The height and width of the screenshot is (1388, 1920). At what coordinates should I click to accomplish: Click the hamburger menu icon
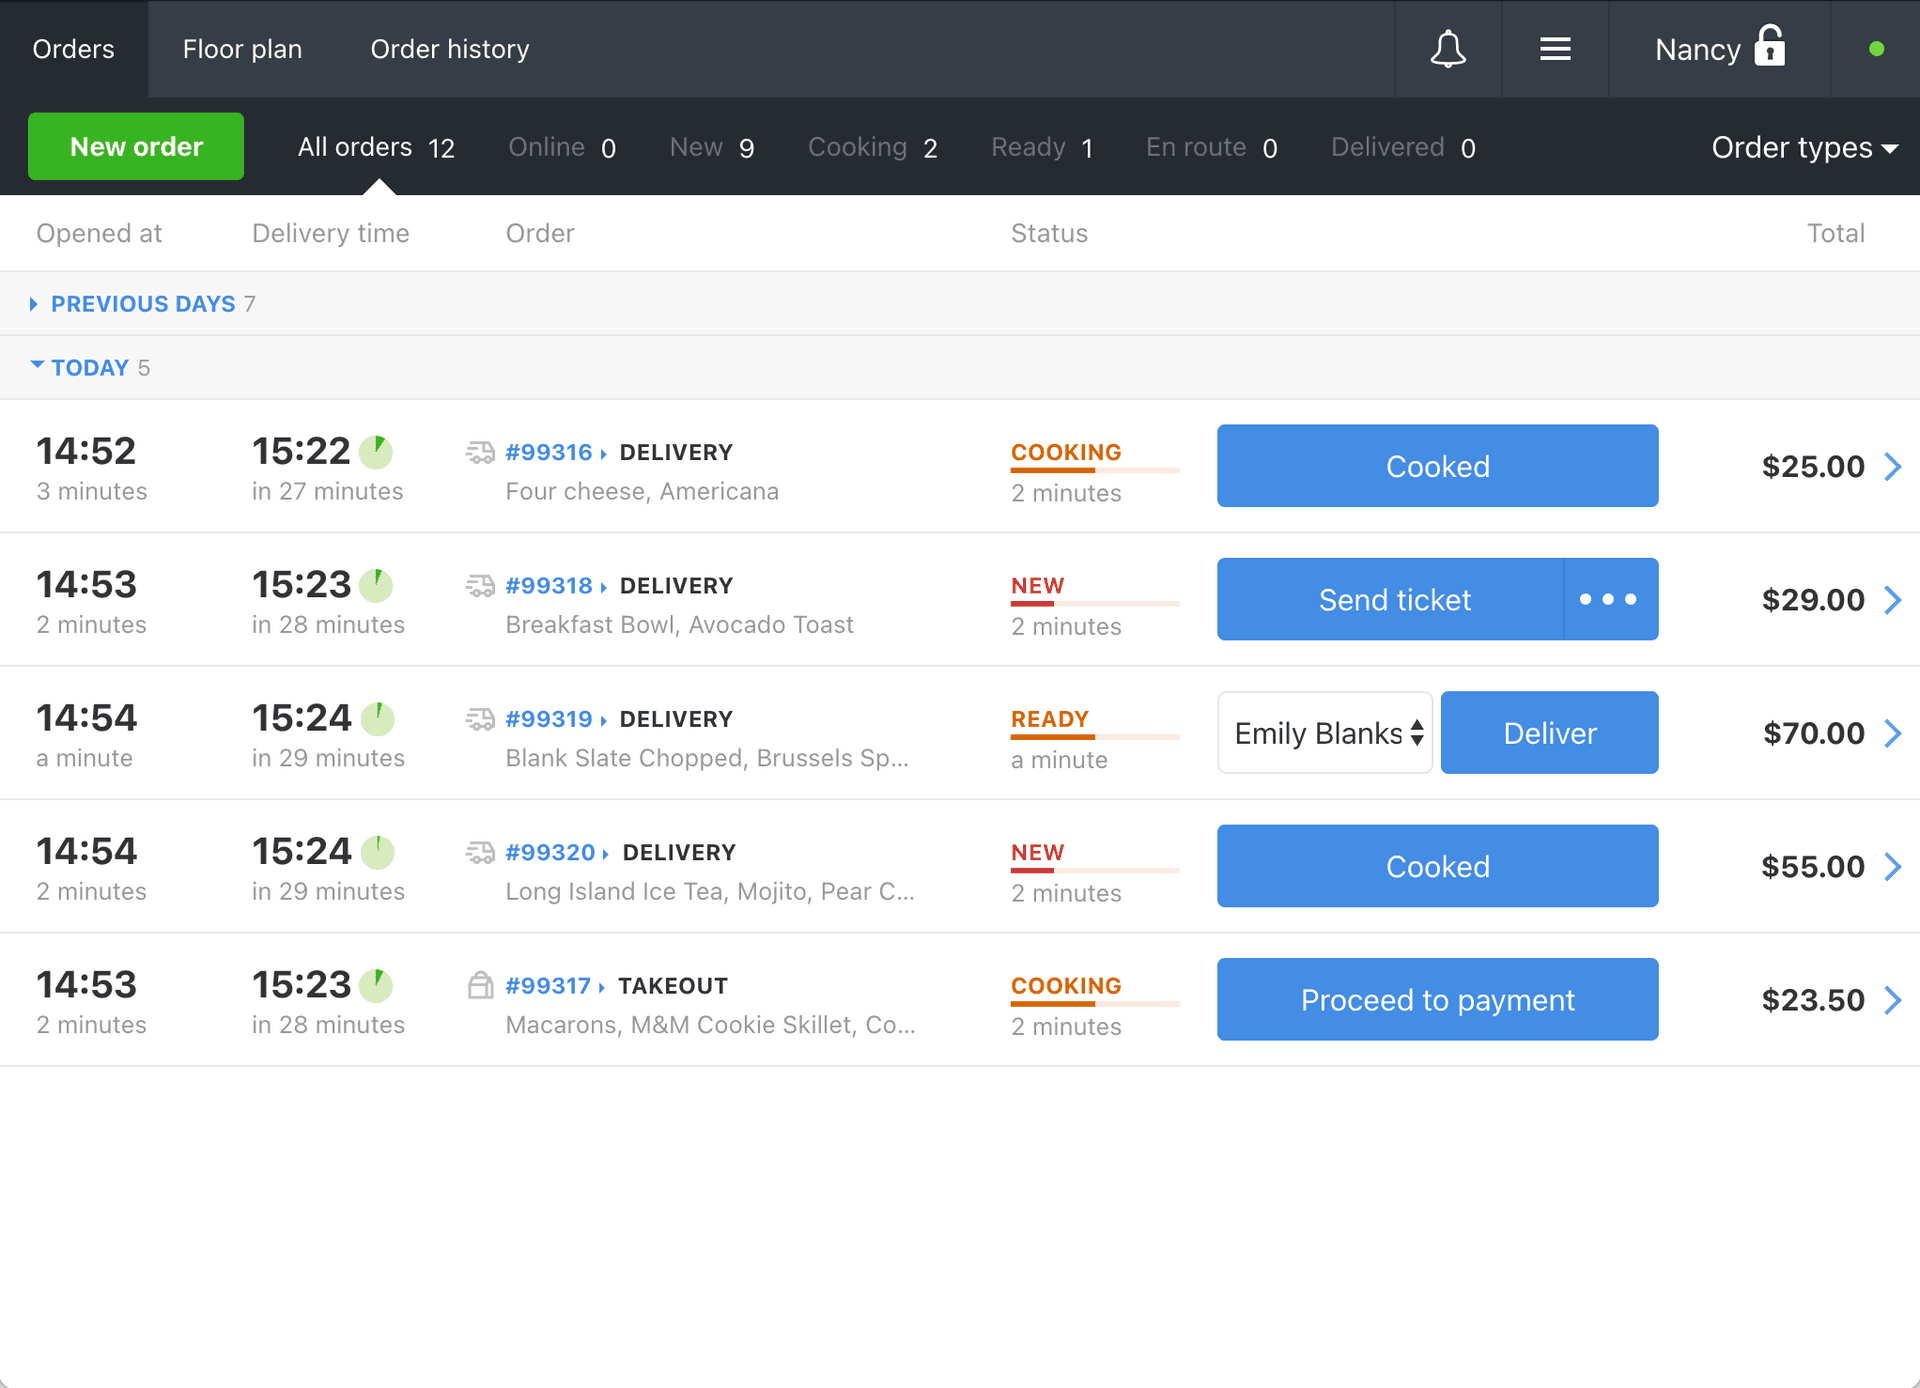point(1555,49)
